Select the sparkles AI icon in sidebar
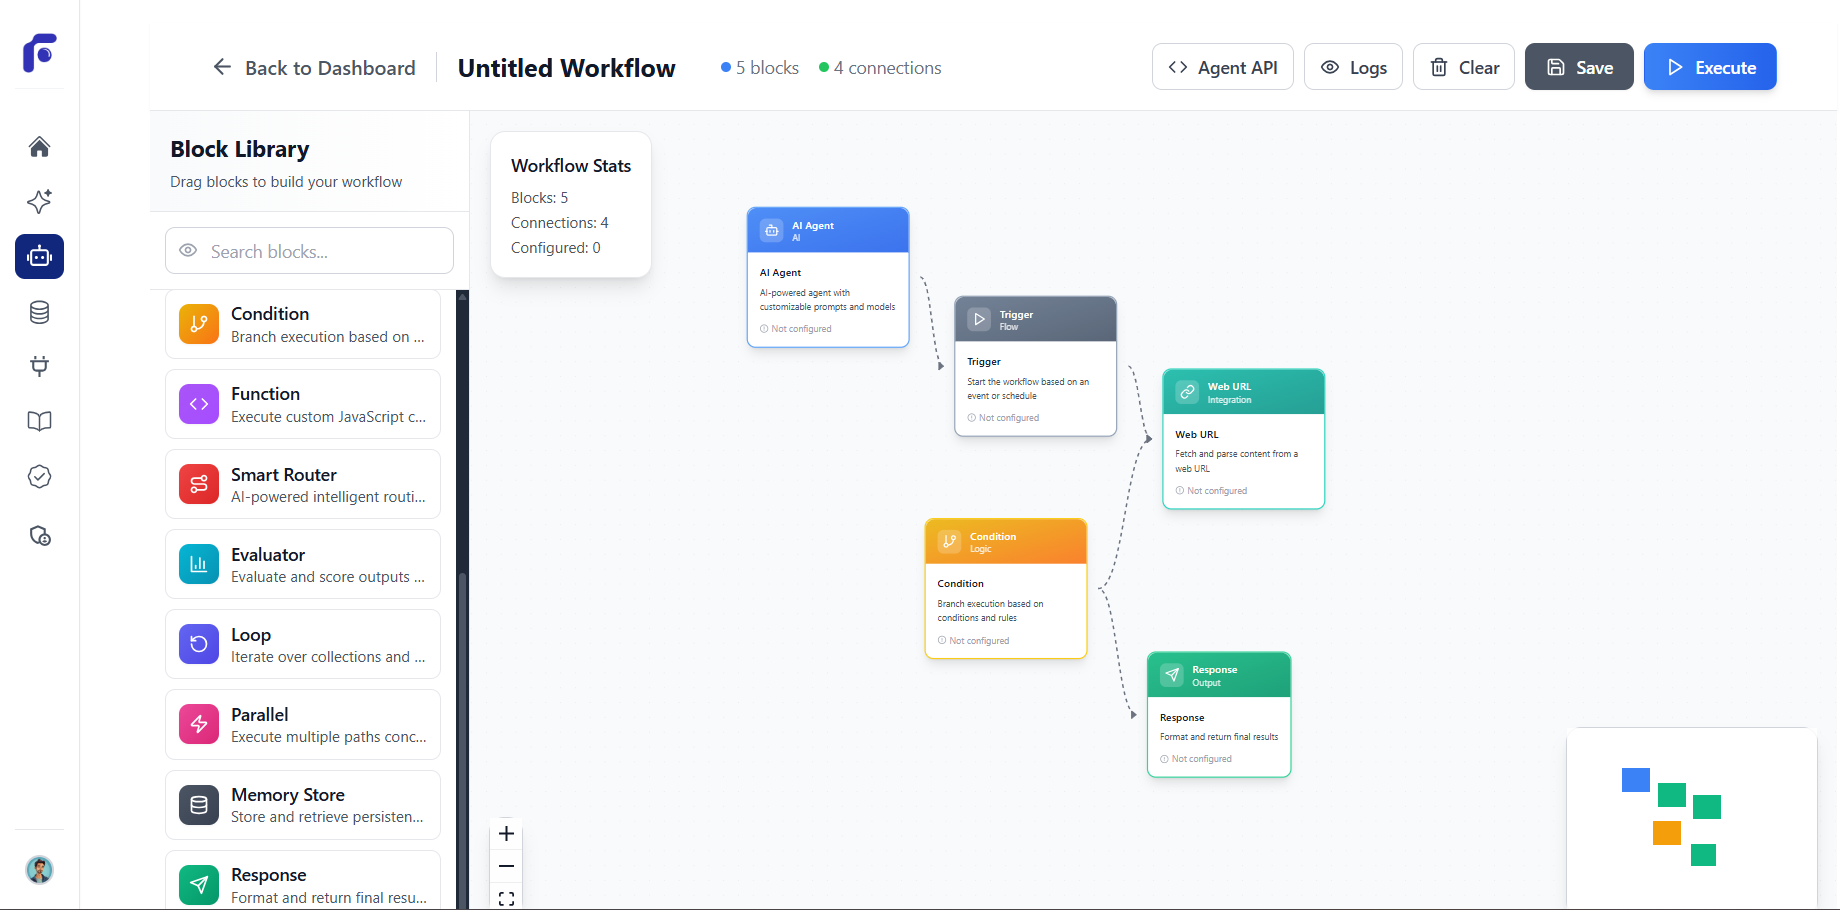 pyautogui.click(x=40, y=201)
